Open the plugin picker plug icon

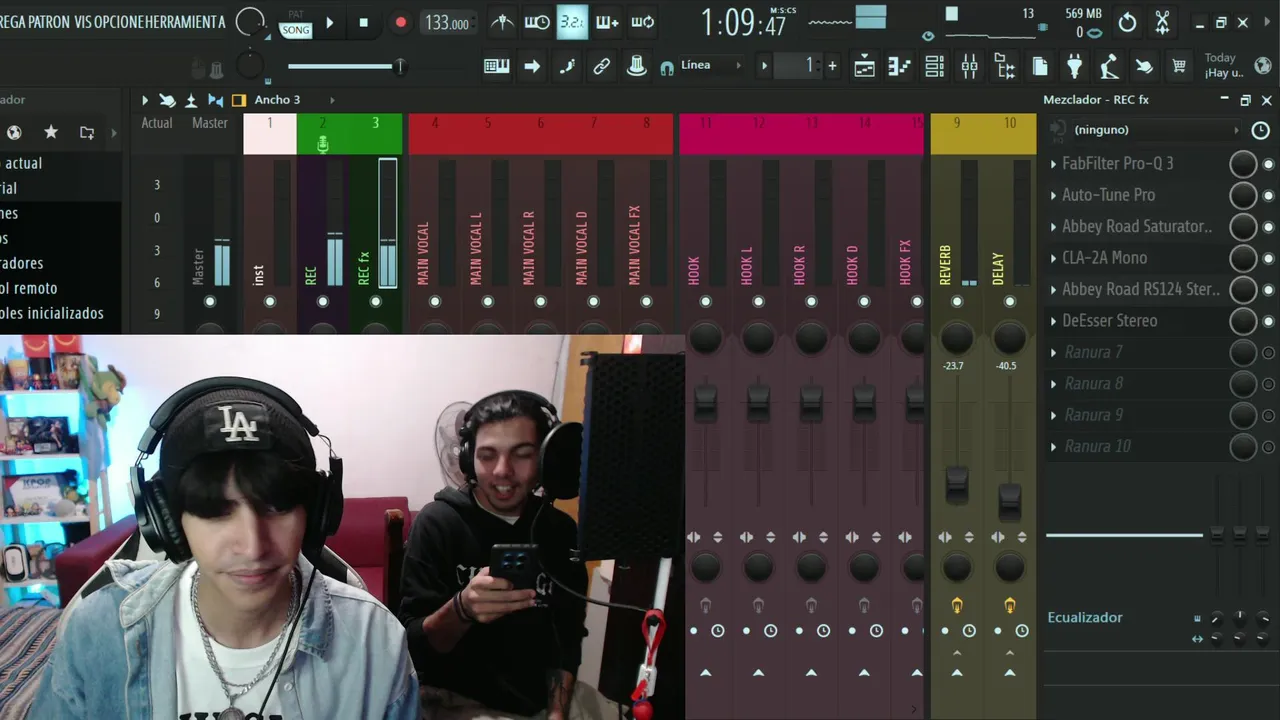pyautogui.click(x=1075, y=67)
